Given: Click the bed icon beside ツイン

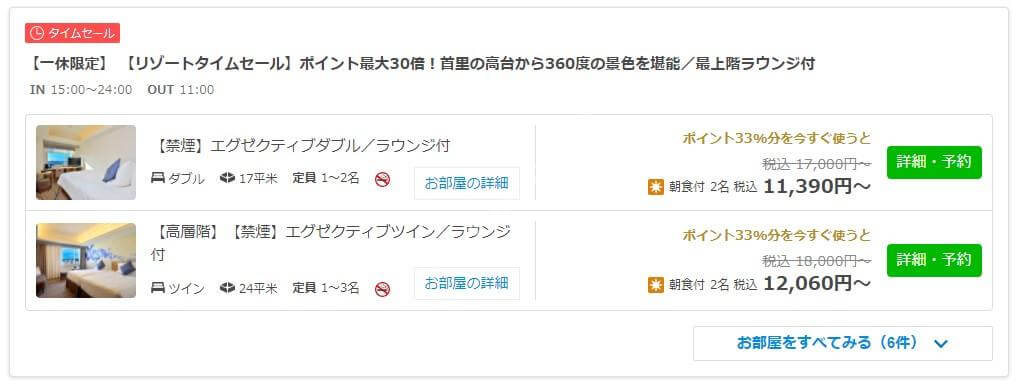Looking at the screenshot, I should [158, 288].
